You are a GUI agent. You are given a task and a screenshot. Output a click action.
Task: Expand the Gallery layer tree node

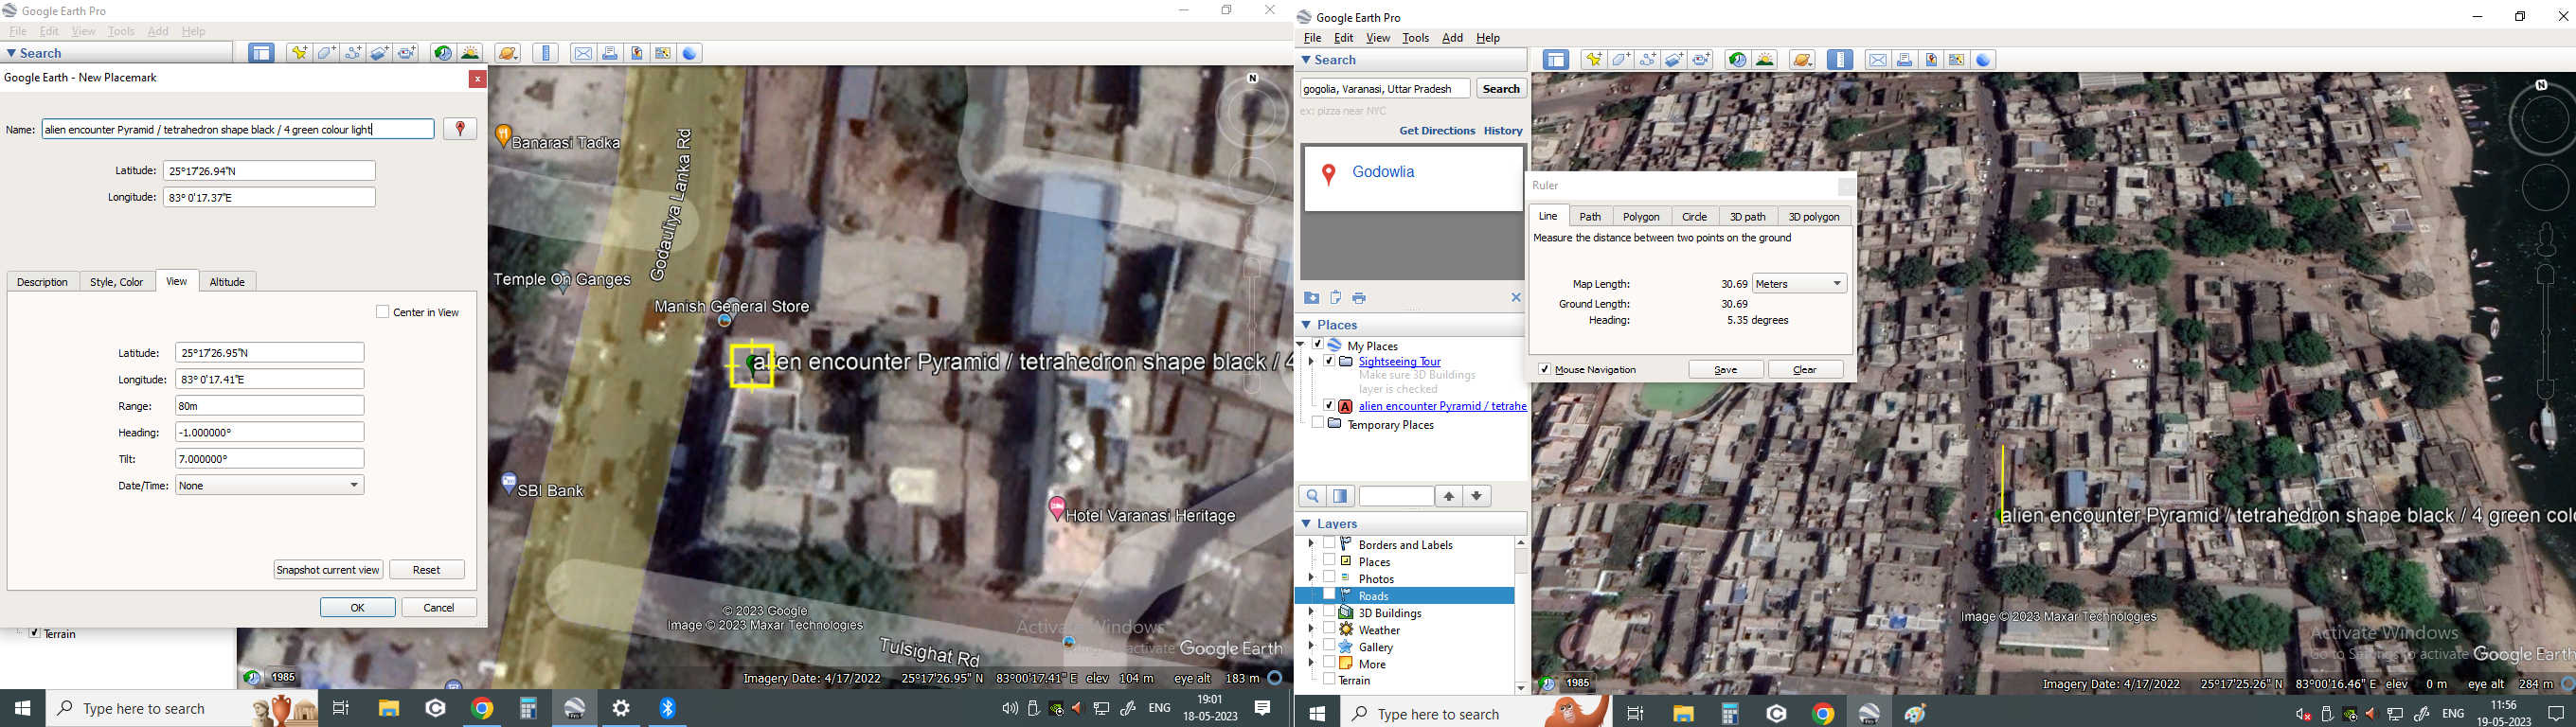click(1310, 647)
